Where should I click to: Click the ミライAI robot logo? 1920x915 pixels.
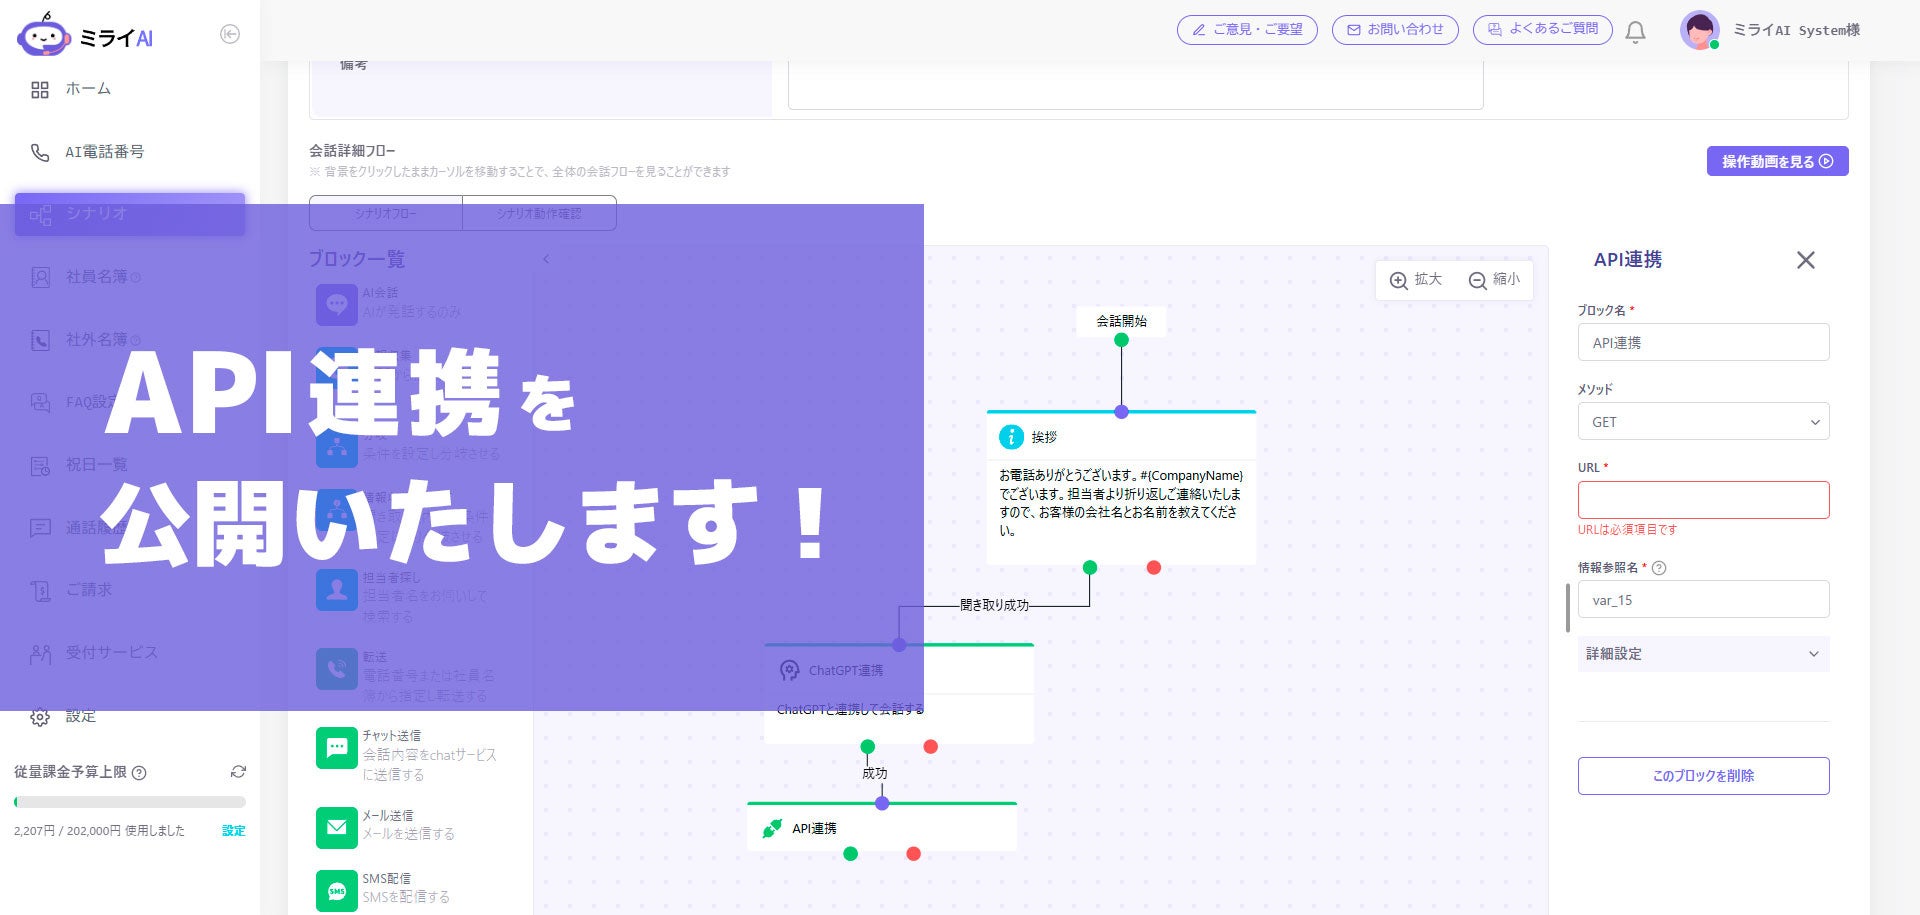click(43, 35)
